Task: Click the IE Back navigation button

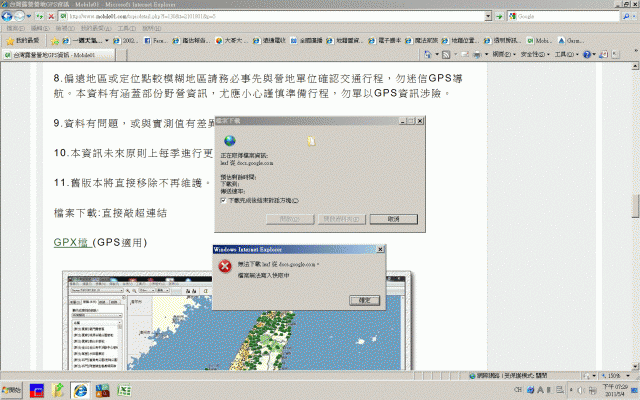Action: (7, 16)
